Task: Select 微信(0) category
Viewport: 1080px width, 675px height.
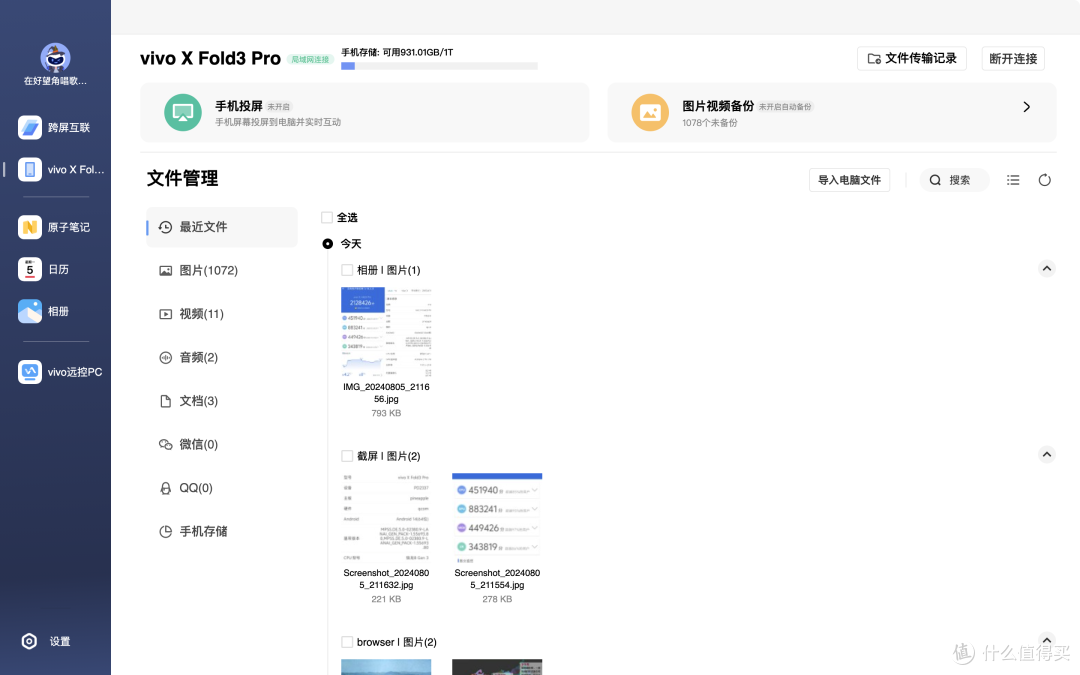Action: tap(222, 444)
